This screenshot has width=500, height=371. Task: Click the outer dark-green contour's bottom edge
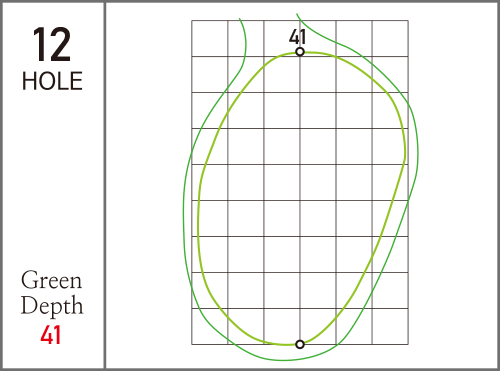coord(283,360)
